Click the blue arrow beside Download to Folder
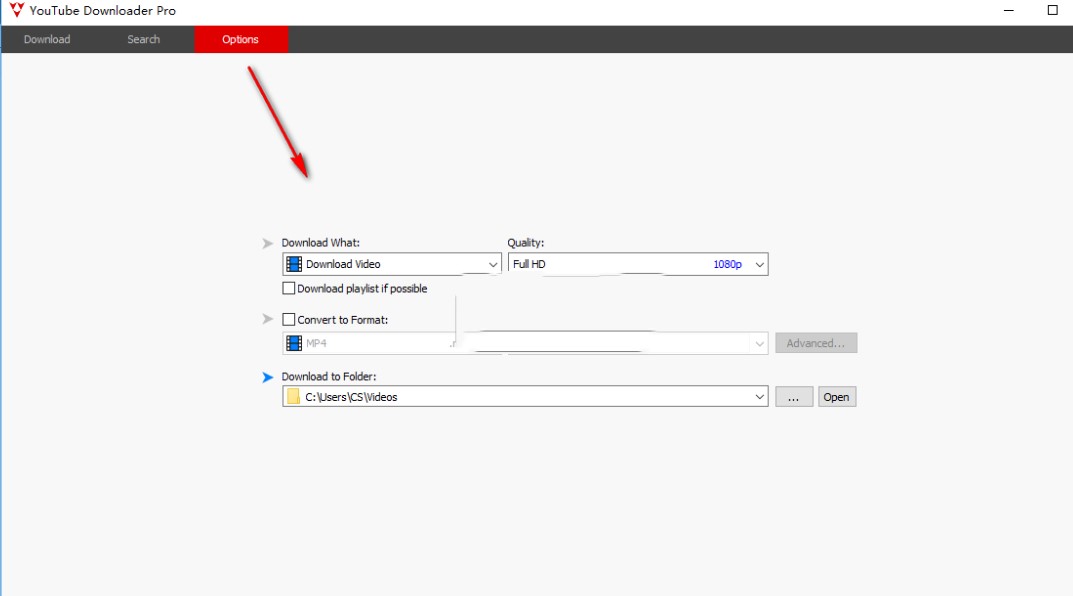The height and width of the screenshot is (596, 1073). [x=267, y=377]
